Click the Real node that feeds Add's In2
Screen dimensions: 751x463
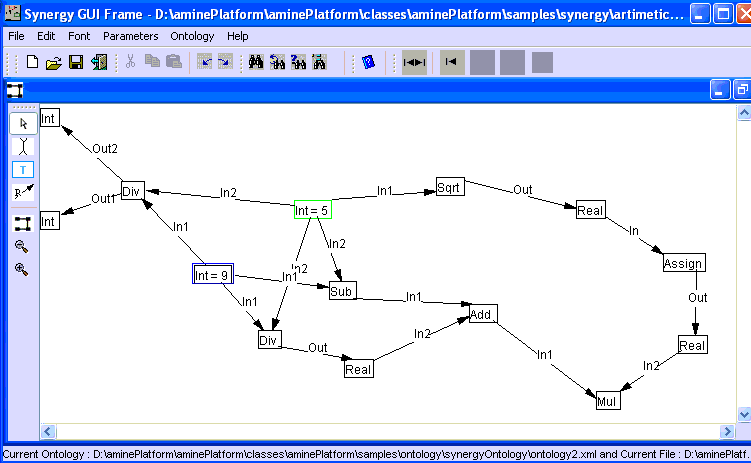(x=359, y=368)
